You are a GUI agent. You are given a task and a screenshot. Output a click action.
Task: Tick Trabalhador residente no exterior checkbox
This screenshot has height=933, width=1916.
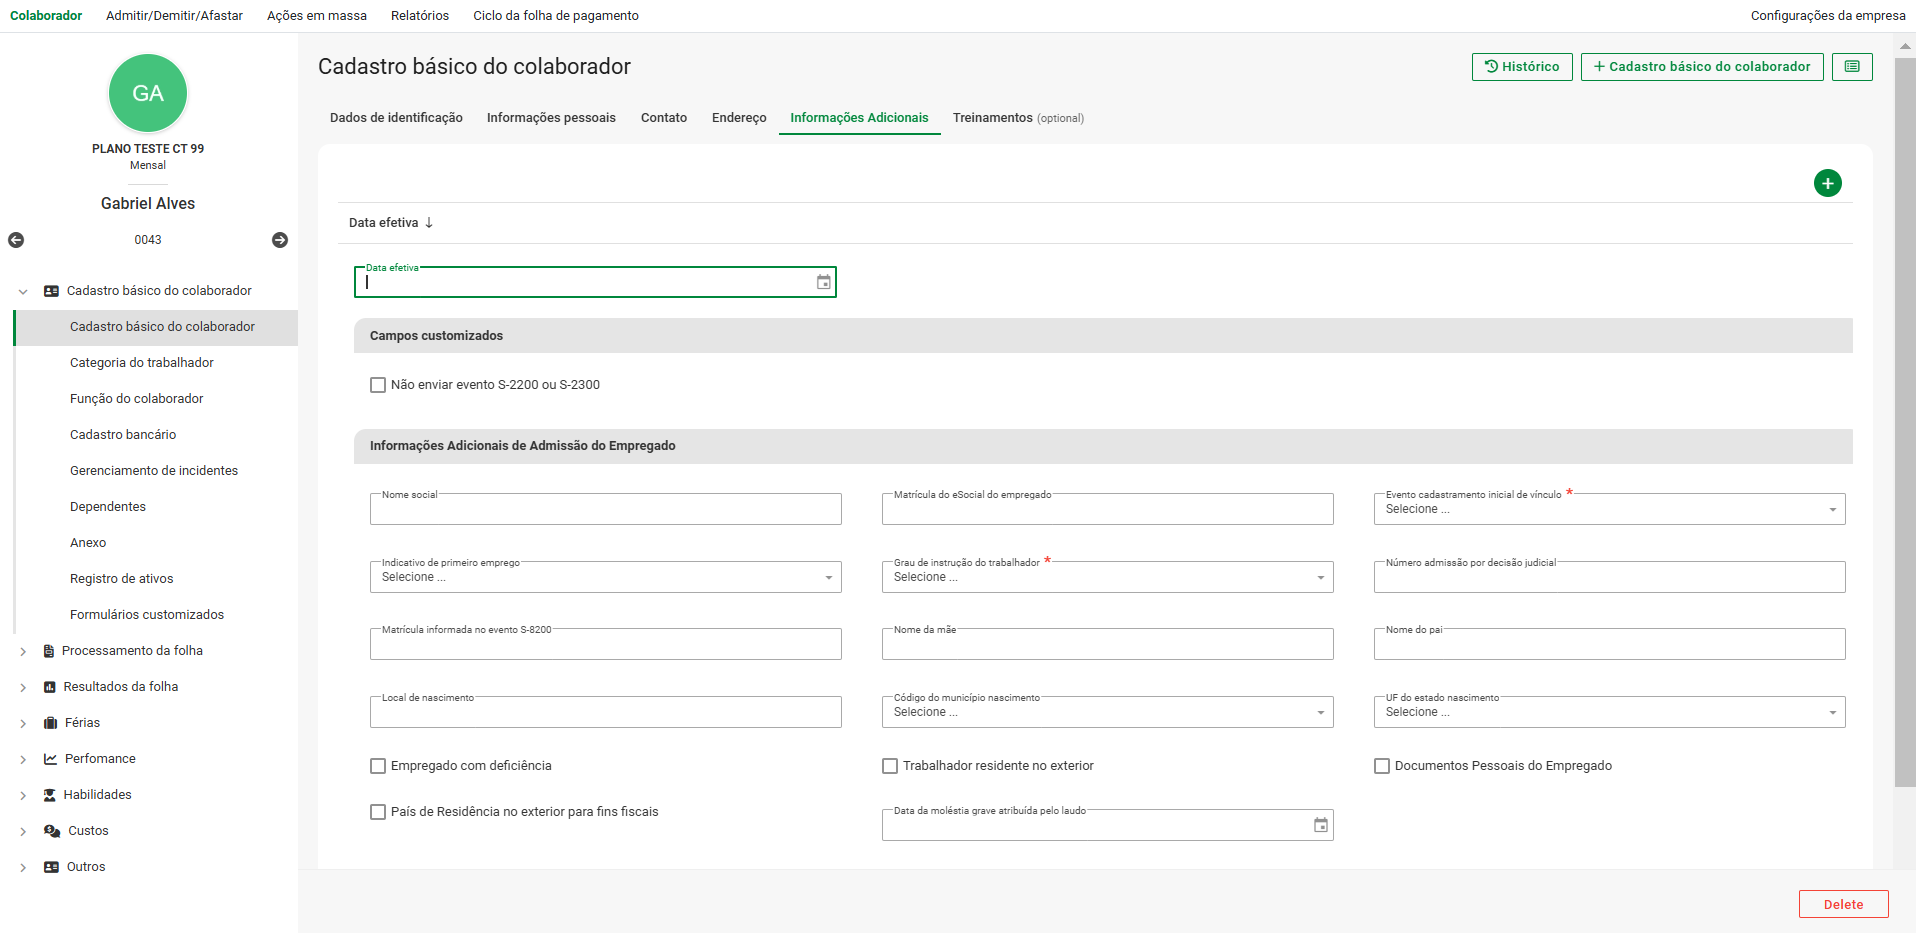pos(890,766)
